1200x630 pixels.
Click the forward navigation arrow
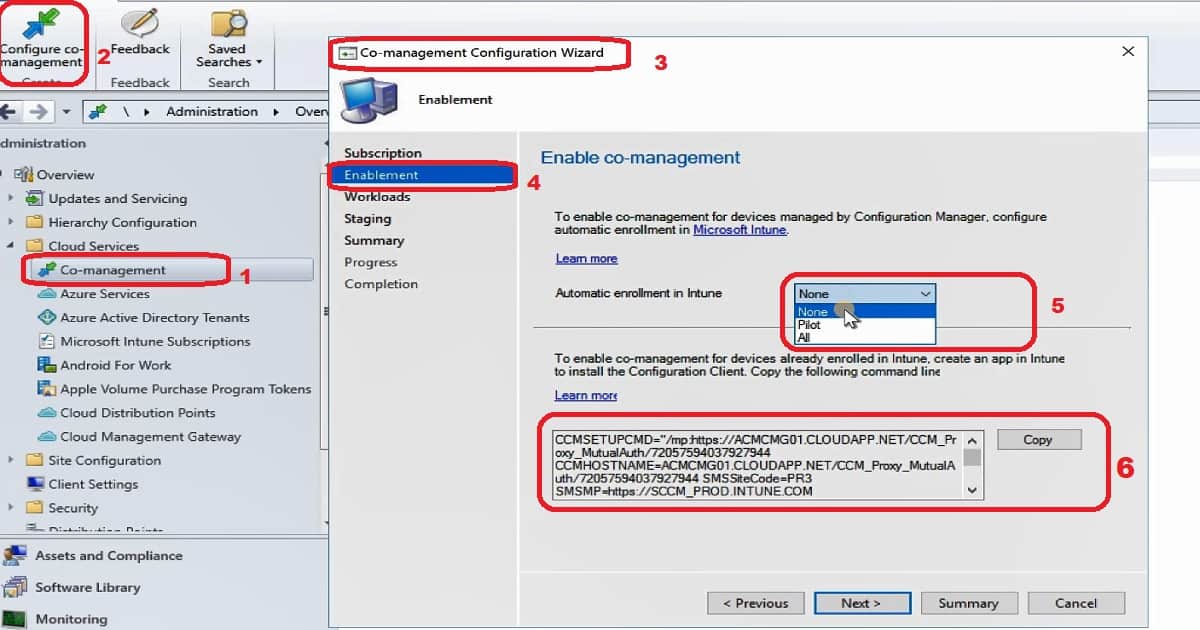click(x=38, y=111)
